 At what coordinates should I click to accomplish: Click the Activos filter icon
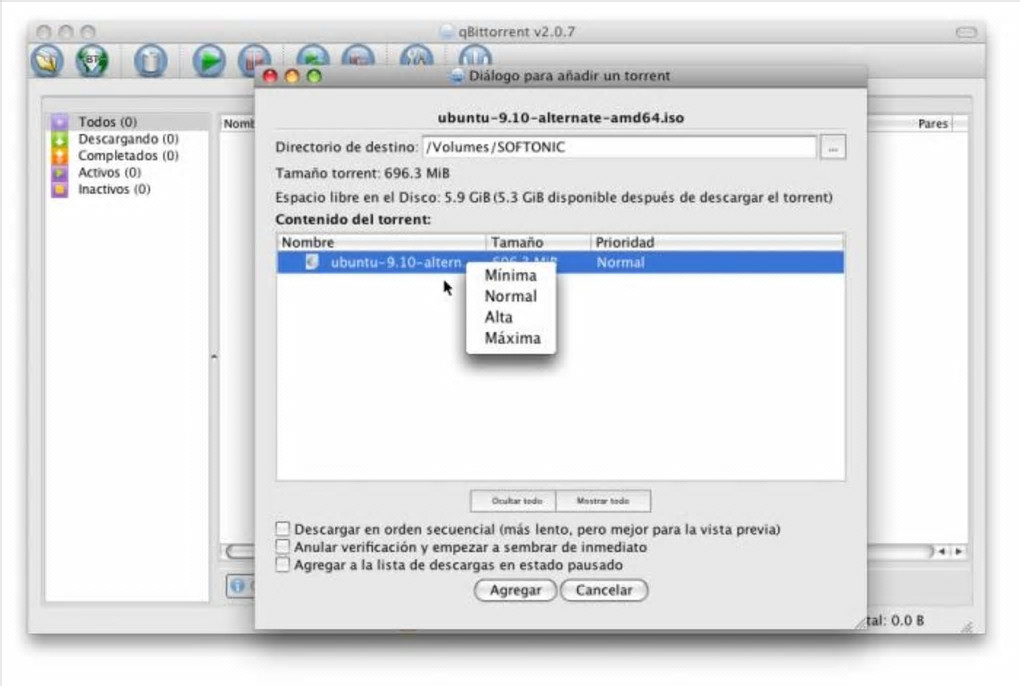tap(60, 173)
